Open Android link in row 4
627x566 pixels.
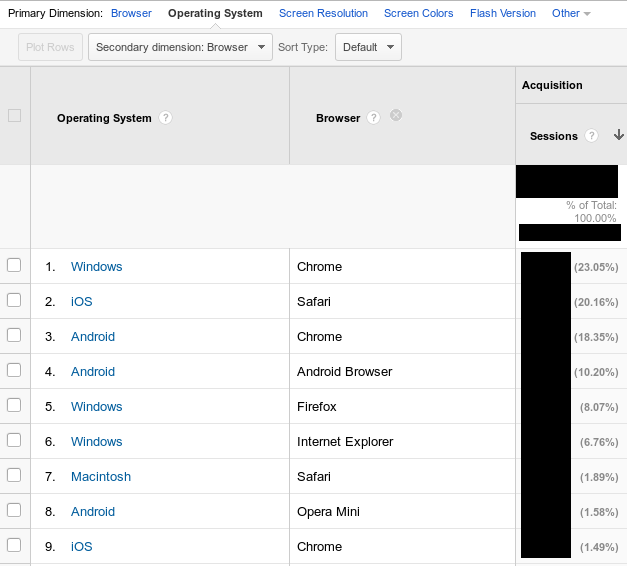[93, 372]
